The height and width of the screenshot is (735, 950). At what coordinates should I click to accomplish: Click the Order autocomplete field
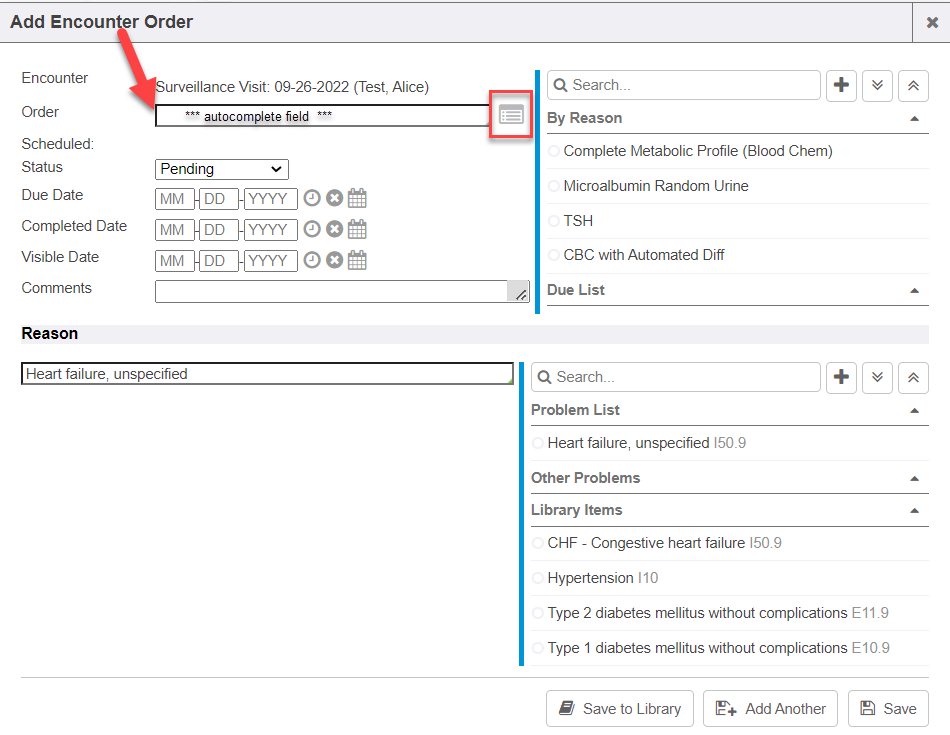click(x=320, y=116)
